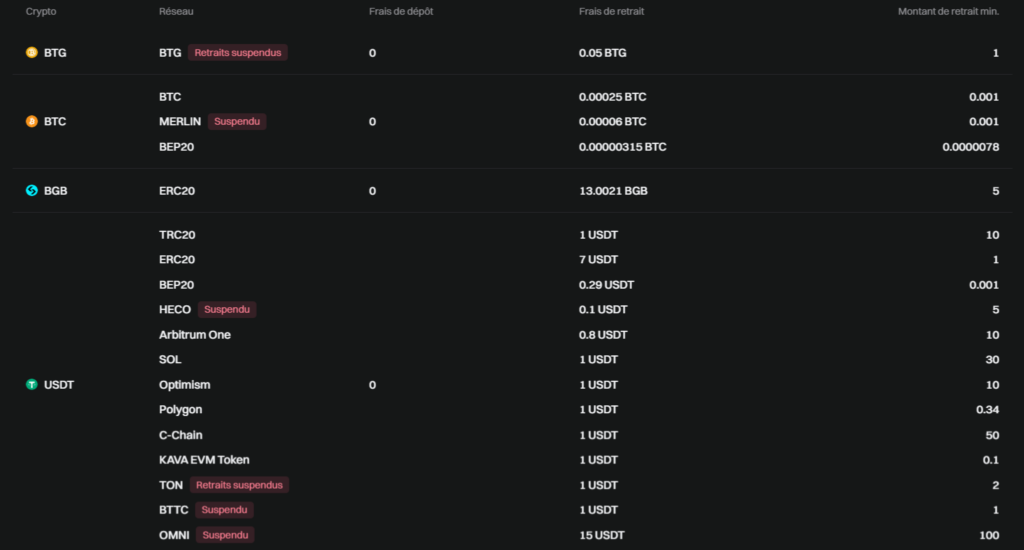This screenshot has height=550, width=1024.
Task: Select the Arbitrum One network entry
Action: point(195,335)
